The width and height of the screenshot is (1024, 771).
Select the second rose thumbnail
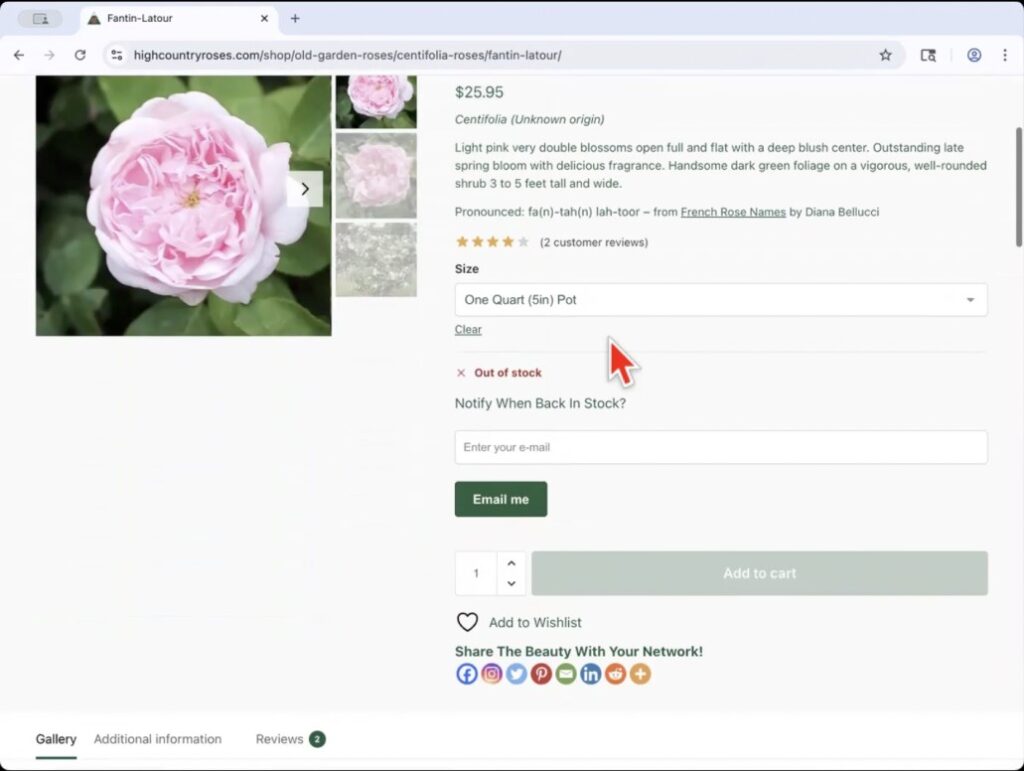(376, 175)
